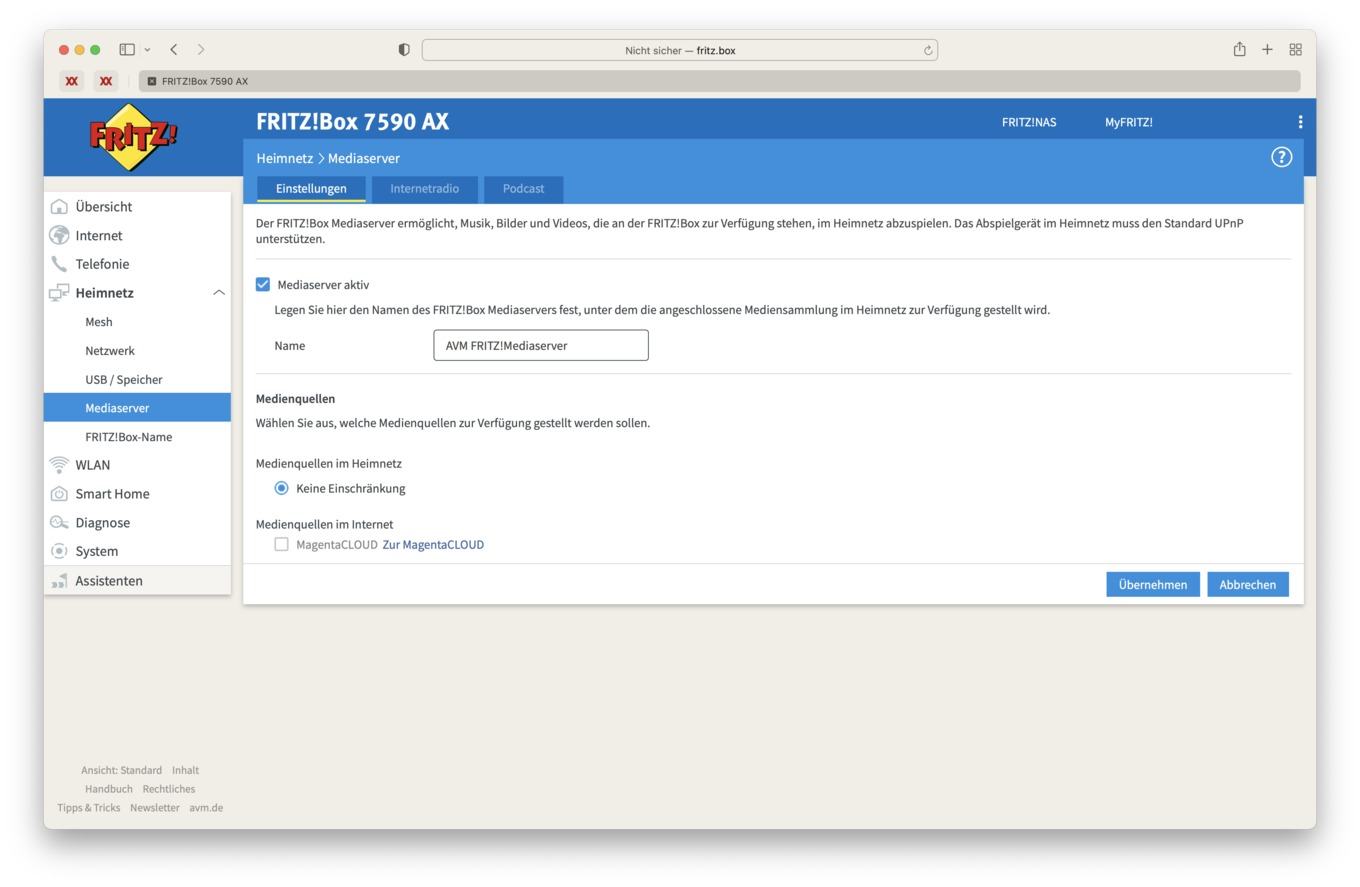
Task: Open FRITZ!Box-Name submenu item
Action: (129, 437)
